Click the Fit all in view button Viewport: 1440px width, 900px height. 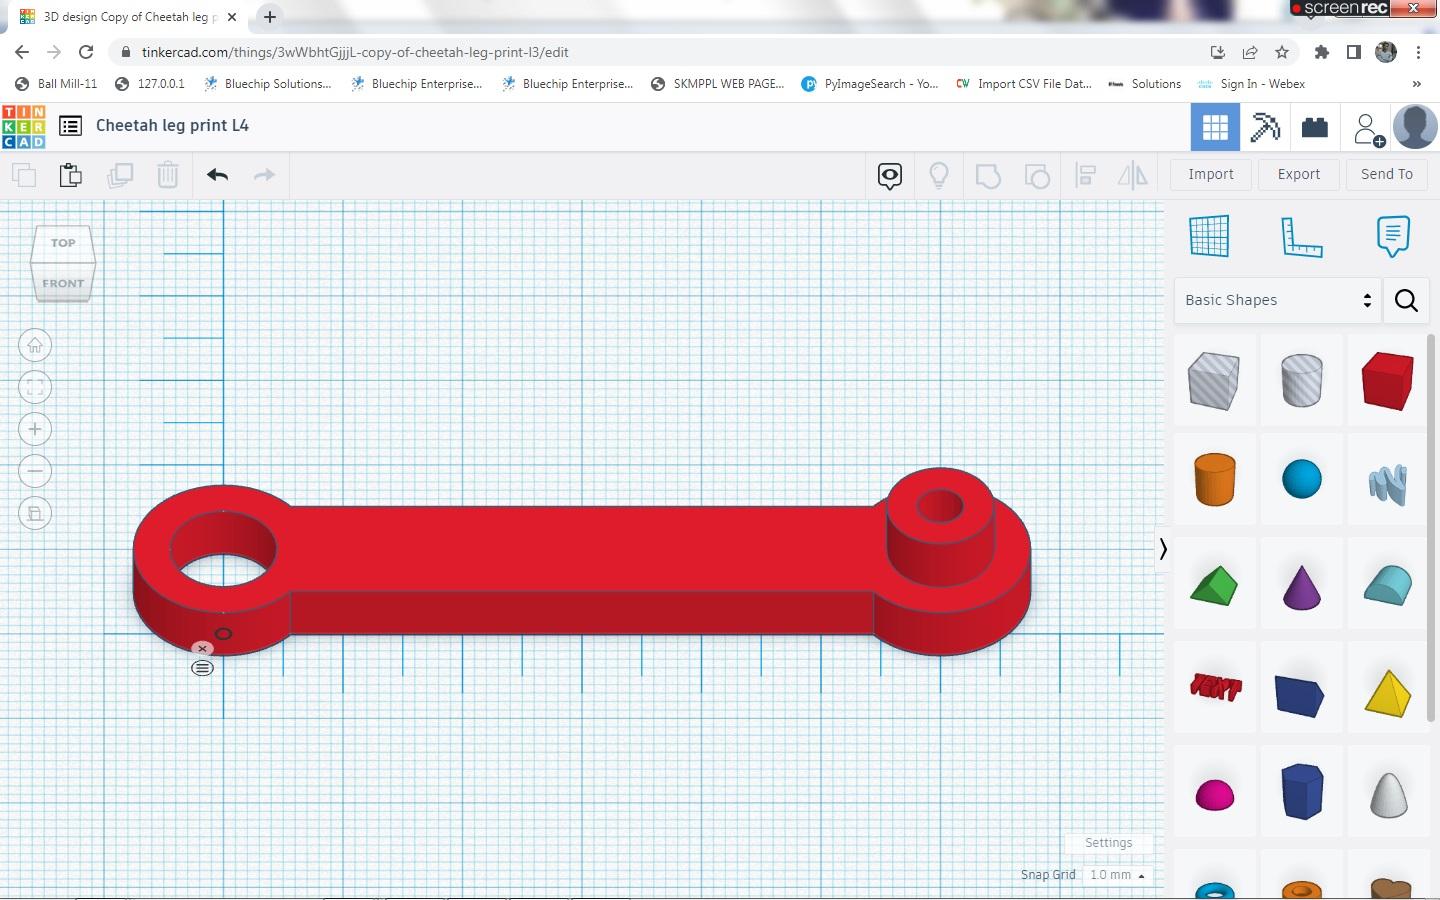35,388
